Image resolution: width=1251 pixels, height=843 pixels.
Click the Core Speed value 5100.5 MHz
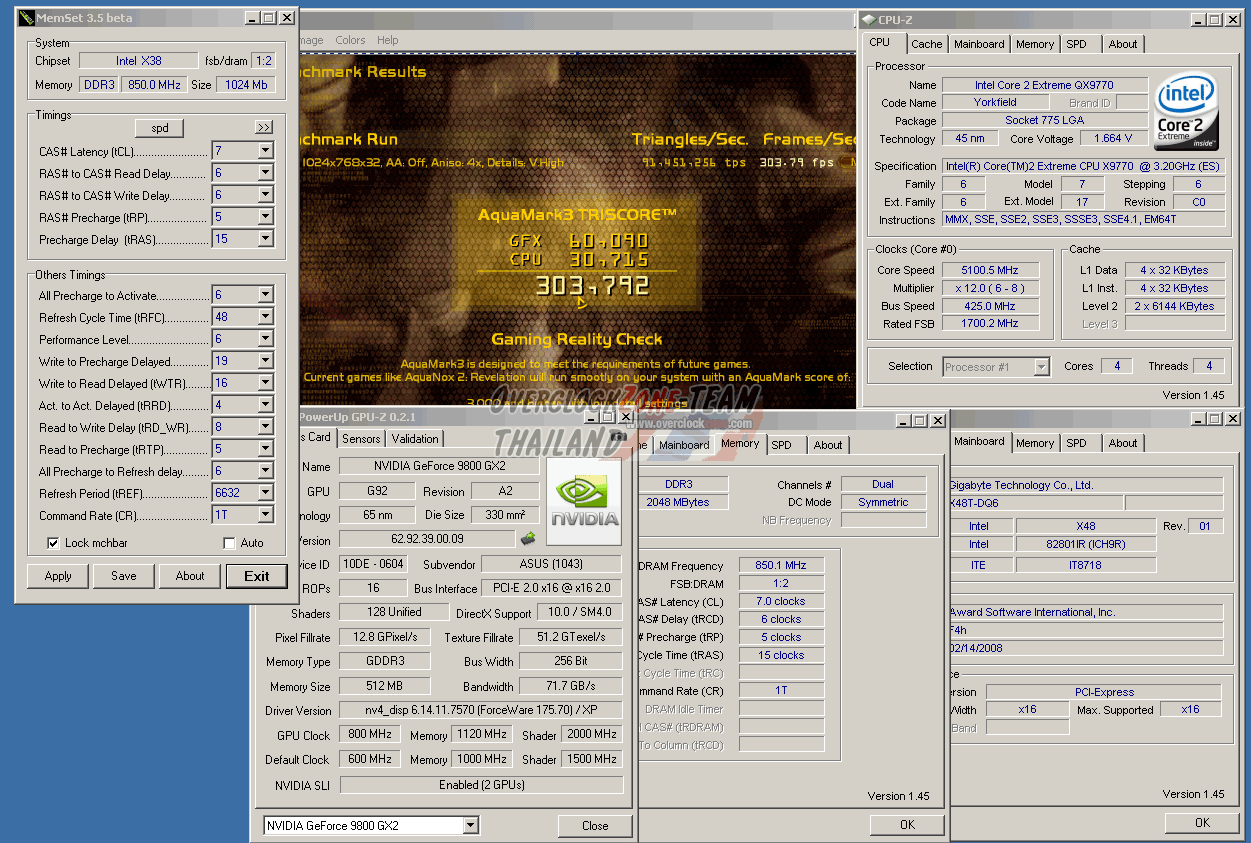coord(990,270)
